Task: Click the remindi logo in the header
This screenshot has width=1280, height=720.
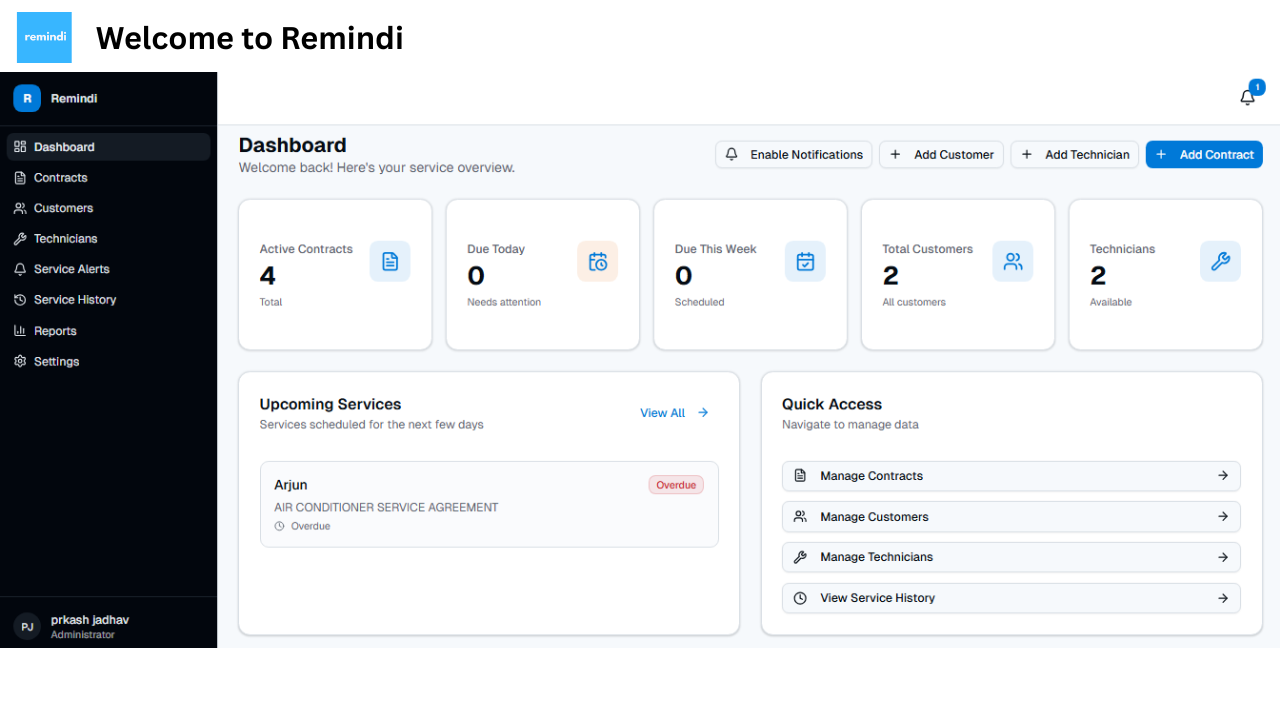Action: pyautogui.click(x=45, y=37)
